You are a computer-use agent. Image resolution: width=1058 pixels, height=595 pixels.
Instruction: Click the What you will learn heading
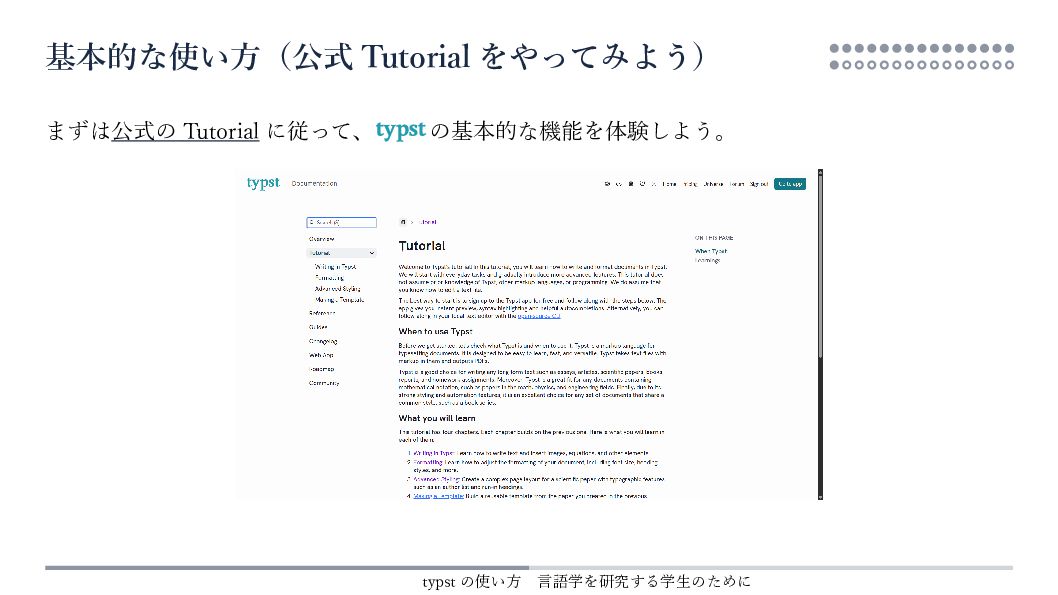point(437,418)
